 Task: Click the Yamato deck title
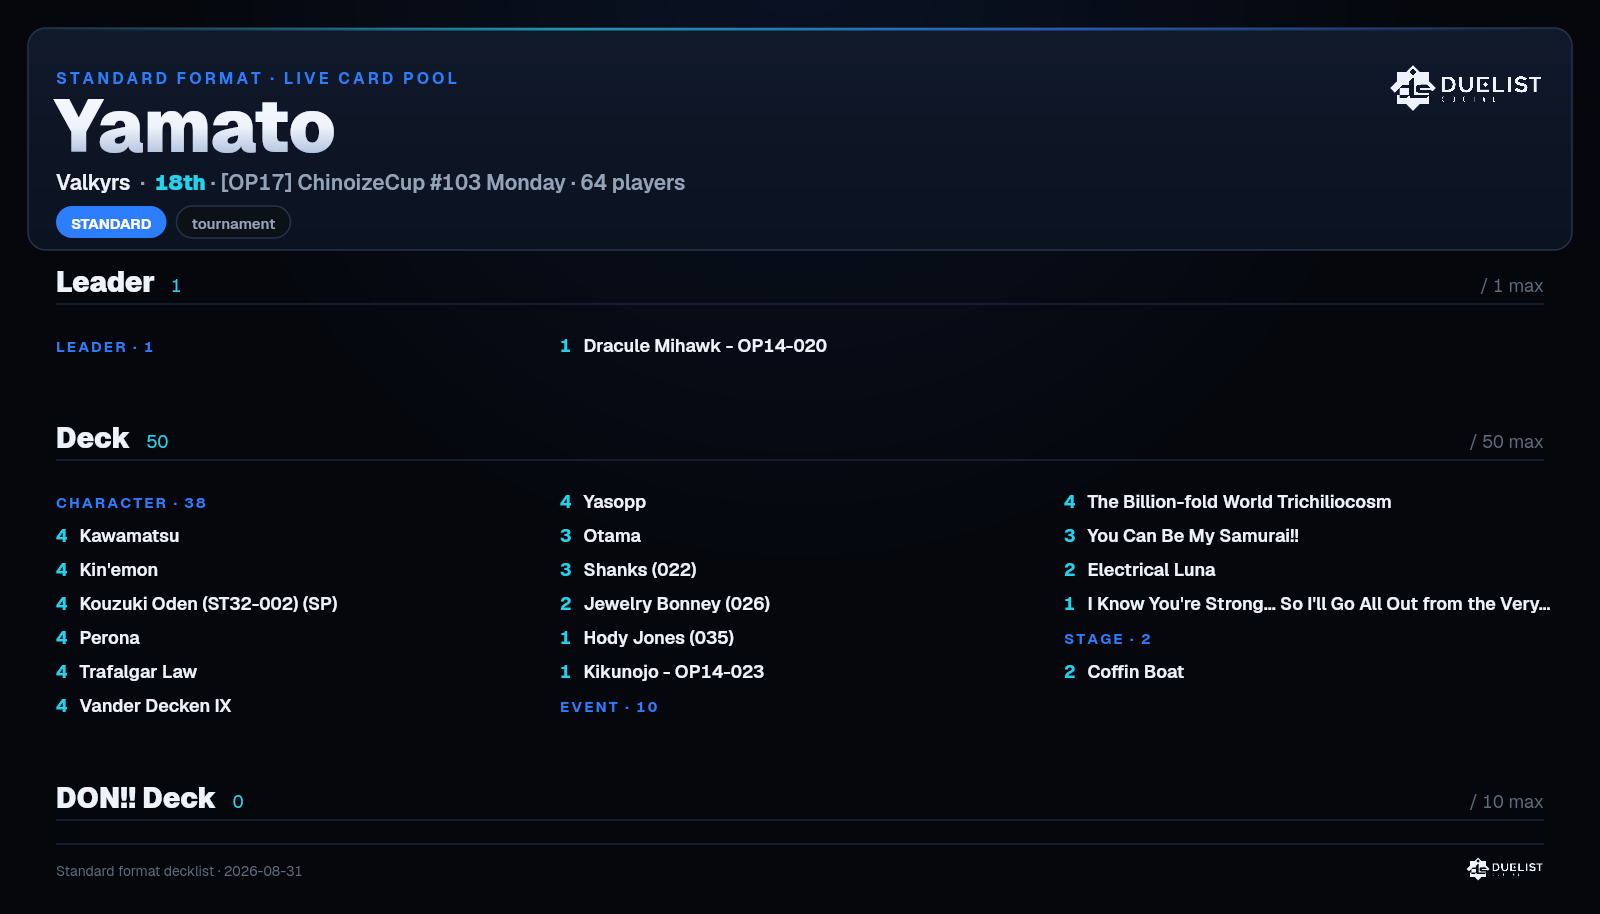click(x=195, y=127)
